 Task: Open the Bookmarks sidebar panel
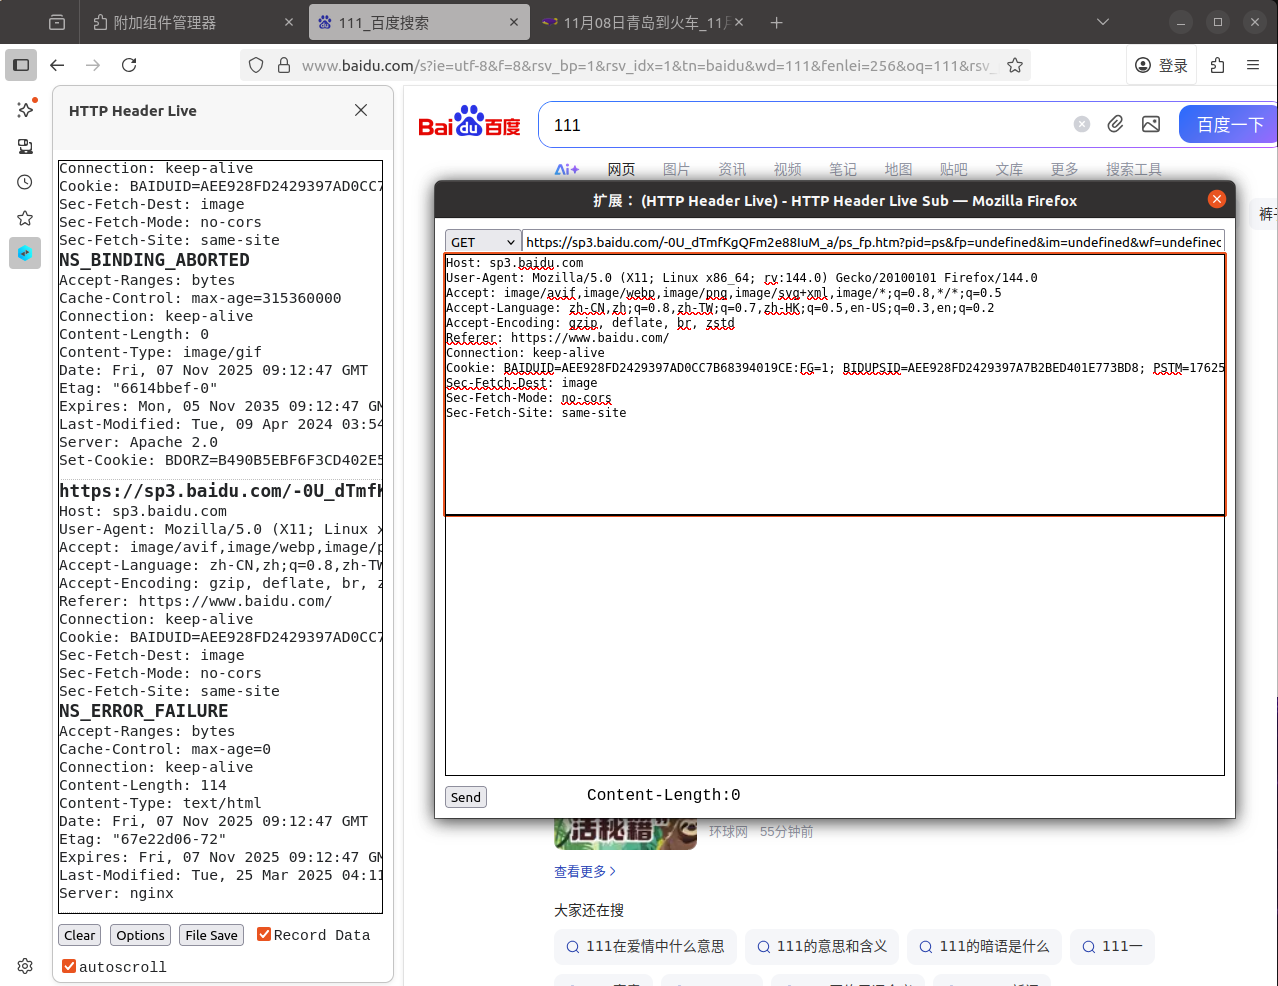click(25, 218)
